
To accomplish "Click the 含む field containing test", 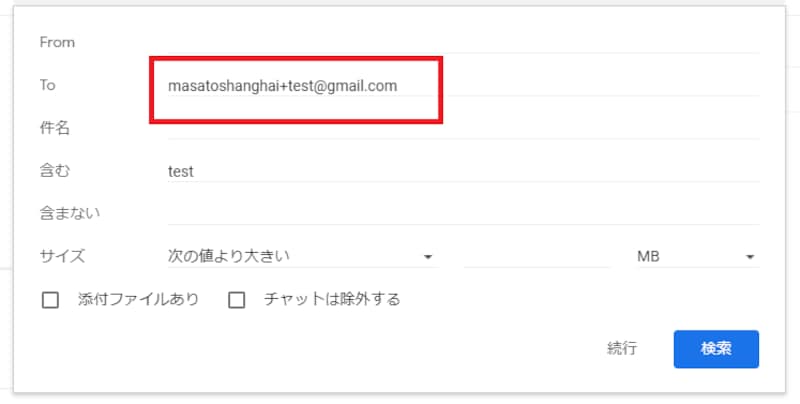I will tap(463, 171).
